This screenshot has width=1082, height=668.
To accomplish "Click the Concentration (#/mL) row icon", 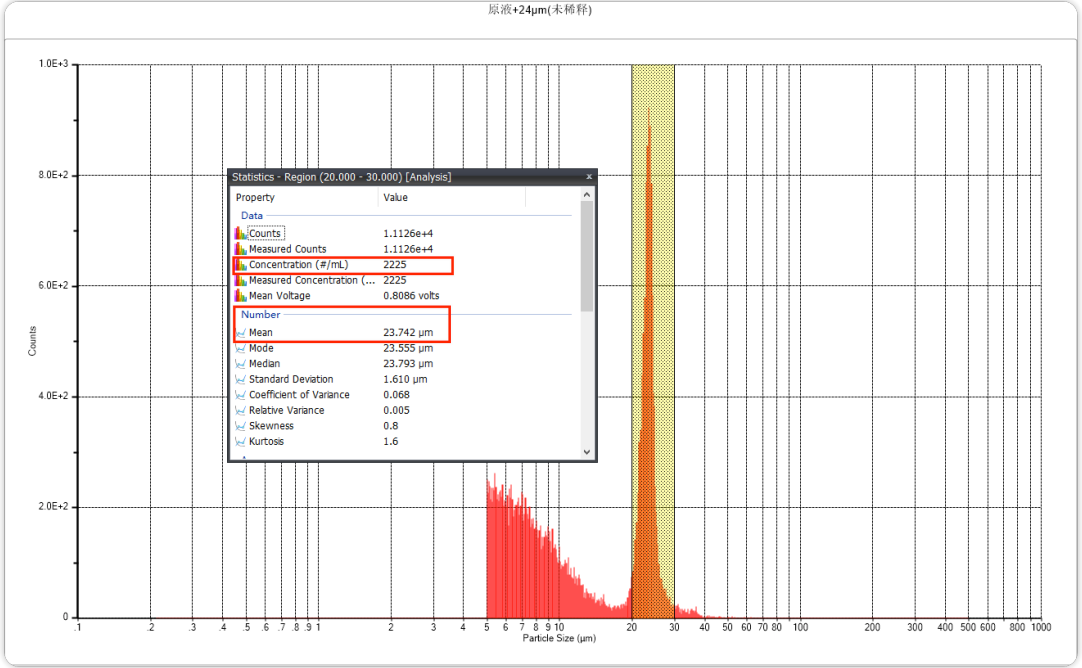I will [240, 265].
